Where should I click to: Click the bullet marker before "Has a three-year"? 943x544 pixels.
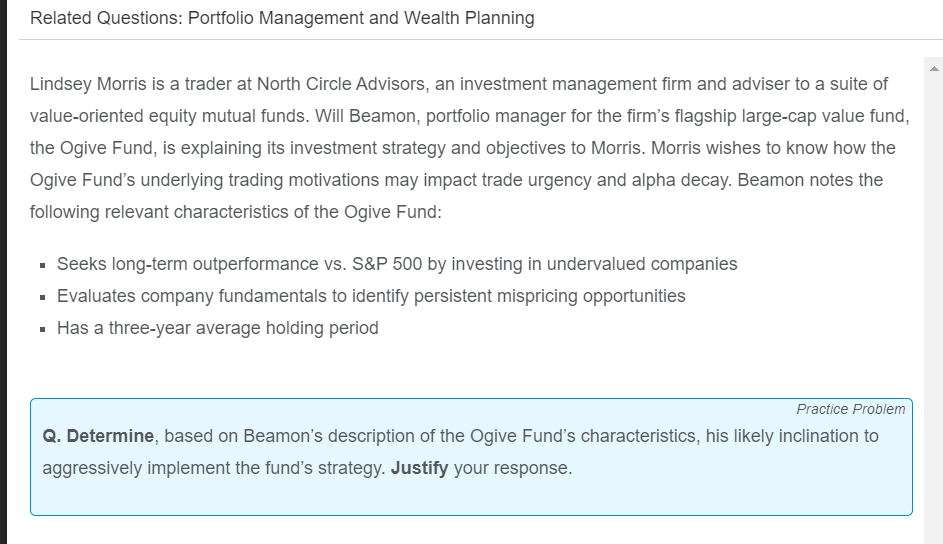pos(43,329)
